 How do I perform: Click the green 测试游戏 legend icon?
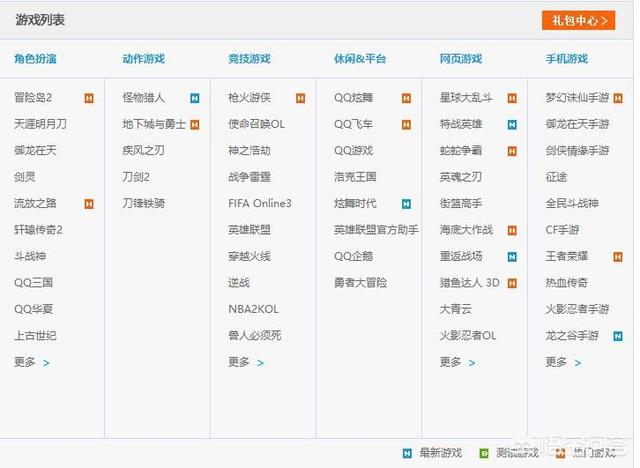(484, 453)
